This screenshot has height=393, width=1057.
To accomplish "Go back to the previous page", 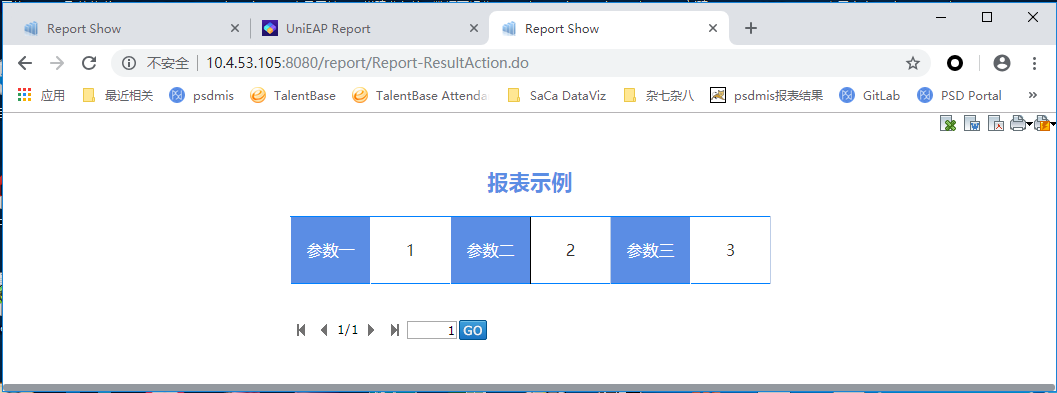I will tap(25, 63).
